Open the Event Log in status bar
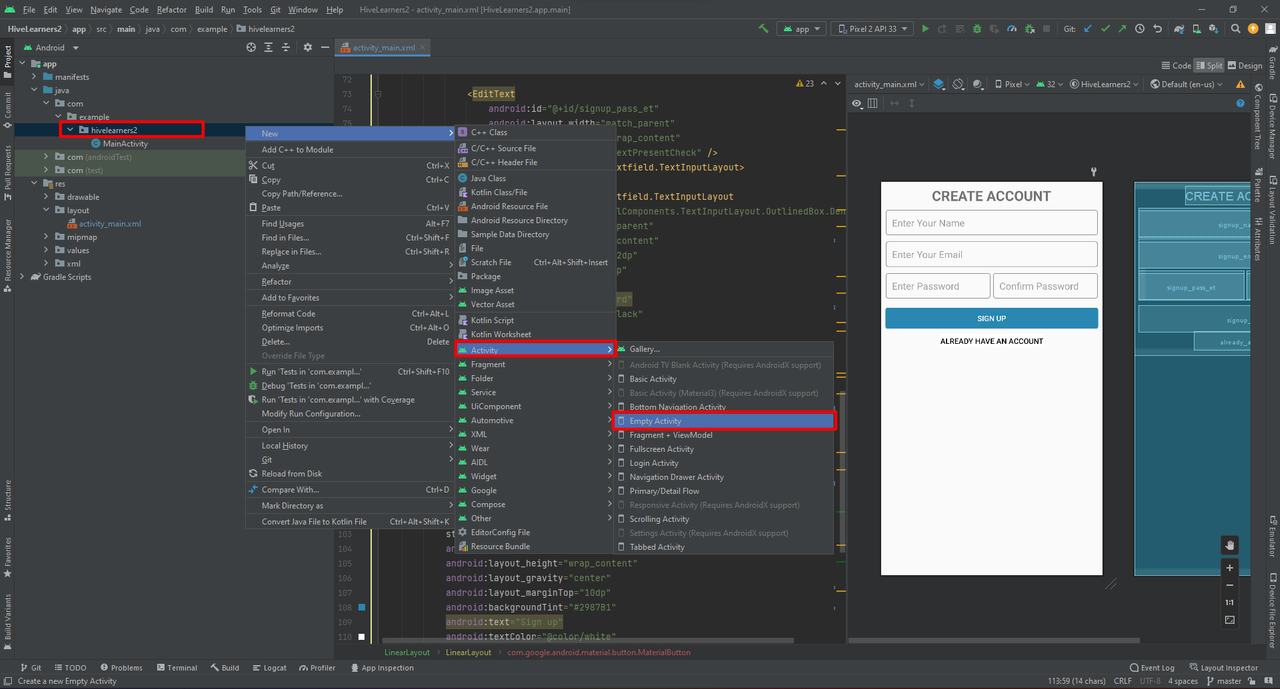1280x689 pixels. (x=1151, y=668)
